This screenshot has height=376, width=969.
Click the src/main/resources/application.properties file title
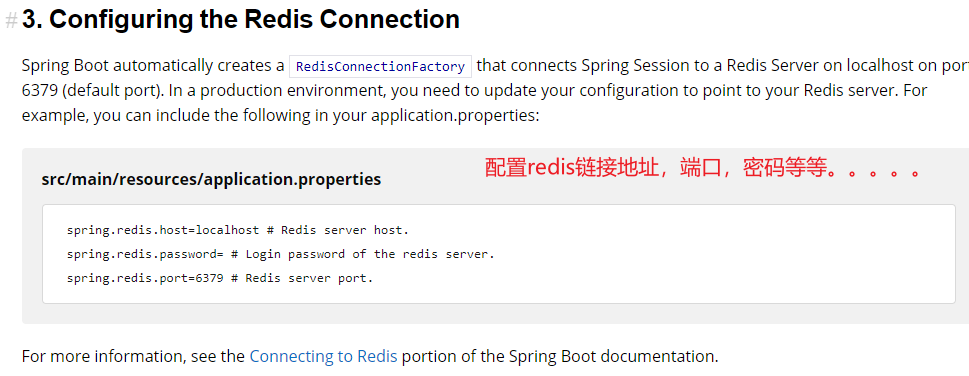[211, 179]
